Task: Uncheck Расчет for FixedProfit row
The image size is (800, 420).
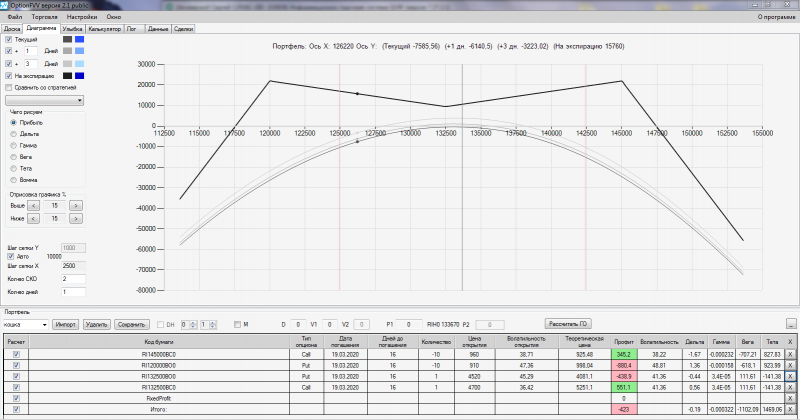Action: point(16,398)
